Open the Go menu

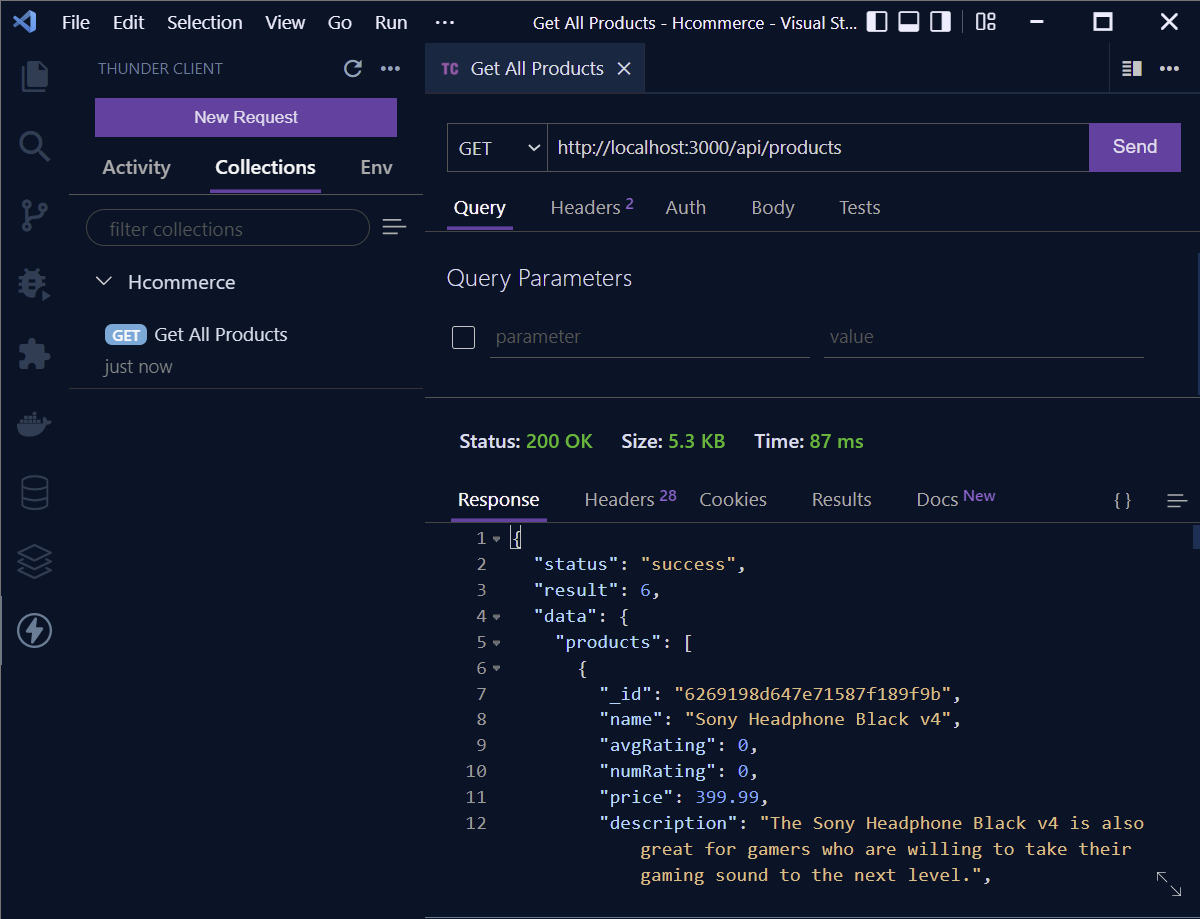coord(340,22)
